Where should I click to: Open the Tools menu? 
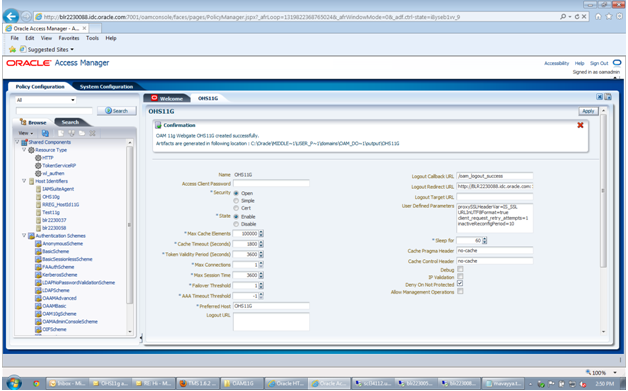pyautogui.click(x=92, y=38)
